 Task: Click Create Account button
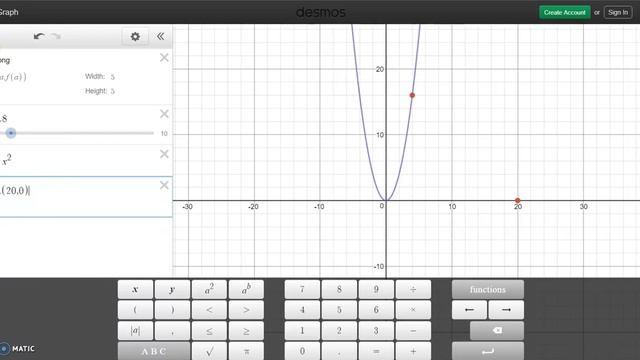(x=564, y=12)
